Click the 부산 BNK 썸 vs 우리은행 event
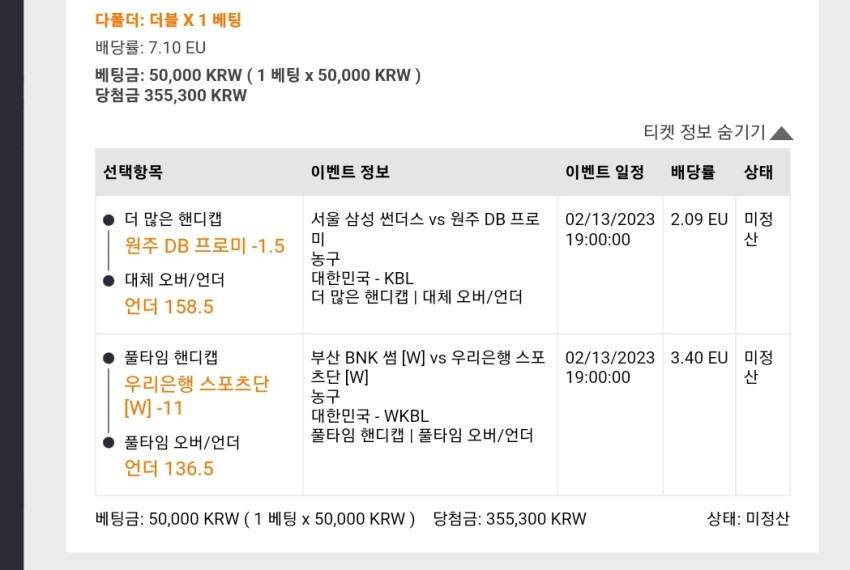This screenshot has height=570, width=850. [x=428, y=367]
